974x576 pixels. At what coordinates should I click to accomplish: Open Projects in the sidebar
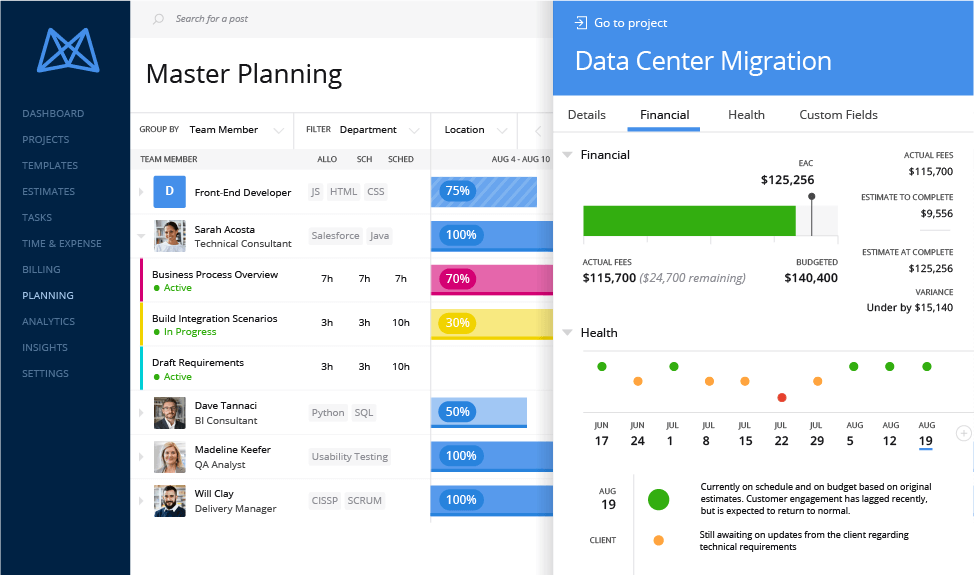45,140
